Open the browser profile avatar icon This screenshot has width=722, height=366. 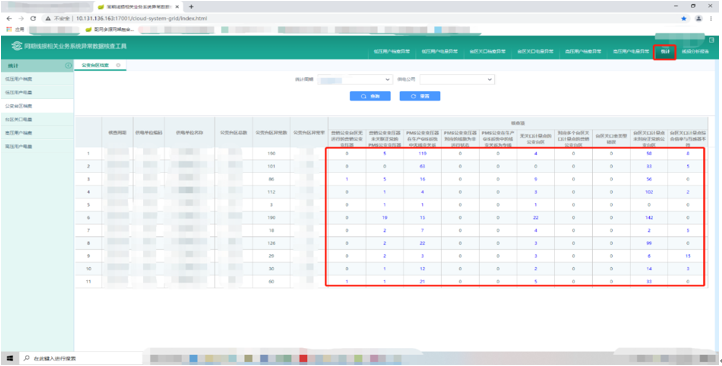point(699,18)
